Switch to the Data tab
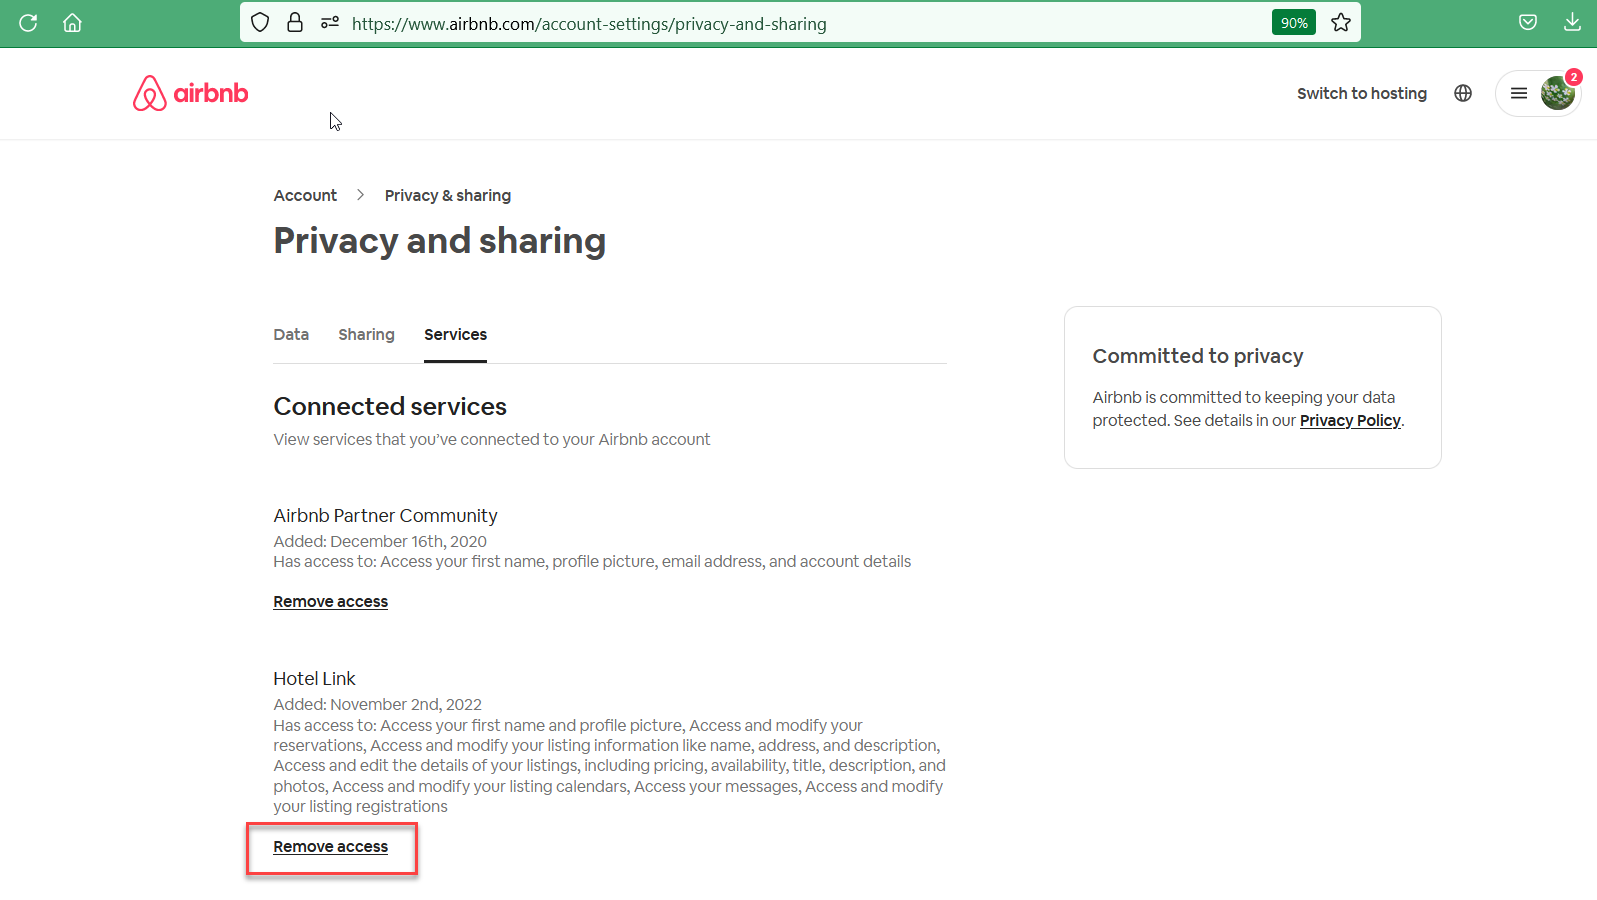 pyautogui.click(x=291, y=334)
